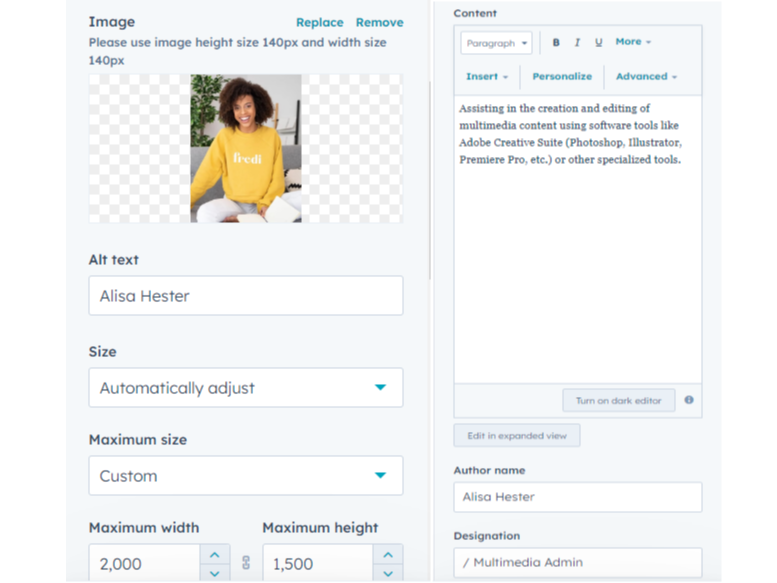Click the Replace image link
The height and width of the screenshot is (583, 777).
point(319,22)
